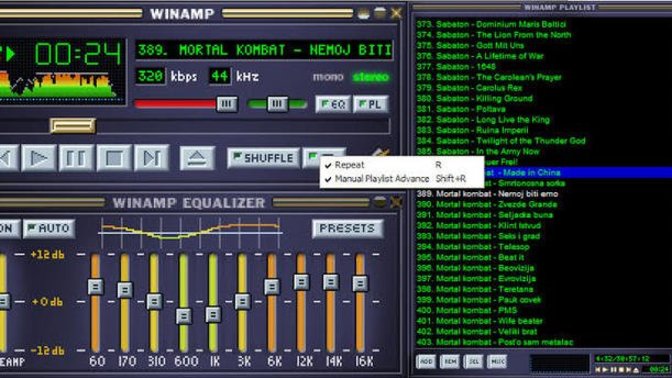Open the playlist REM button menu
Screen dimensions: 672x378
[450, 362]
